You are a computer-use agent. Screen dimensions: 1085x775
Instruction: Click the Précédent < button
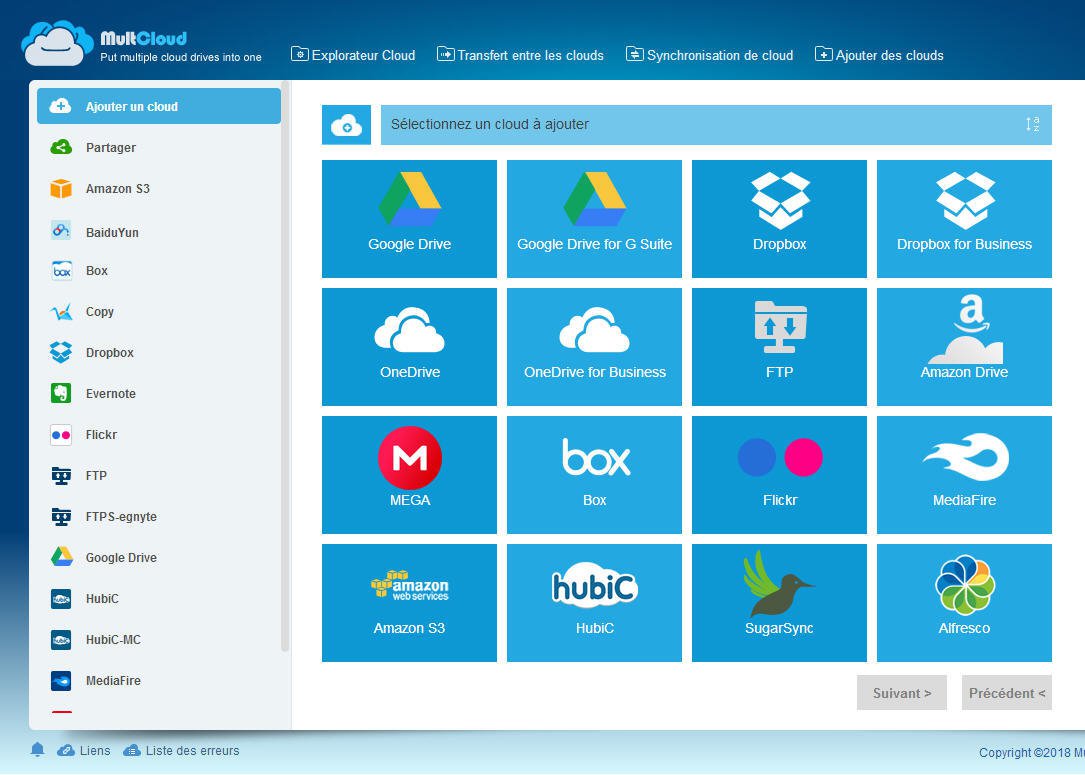pos(1007,693)
